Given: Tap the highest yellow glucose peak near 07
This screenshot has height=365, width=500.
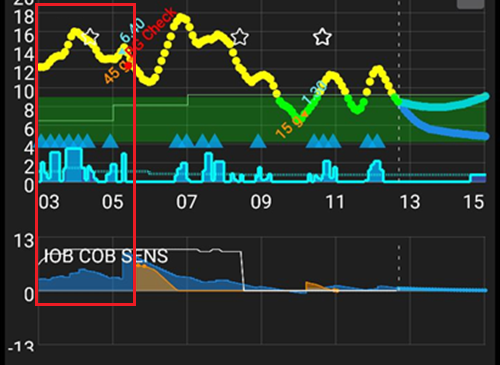Looking at the screenshot, I should click(x=181, y=18).
